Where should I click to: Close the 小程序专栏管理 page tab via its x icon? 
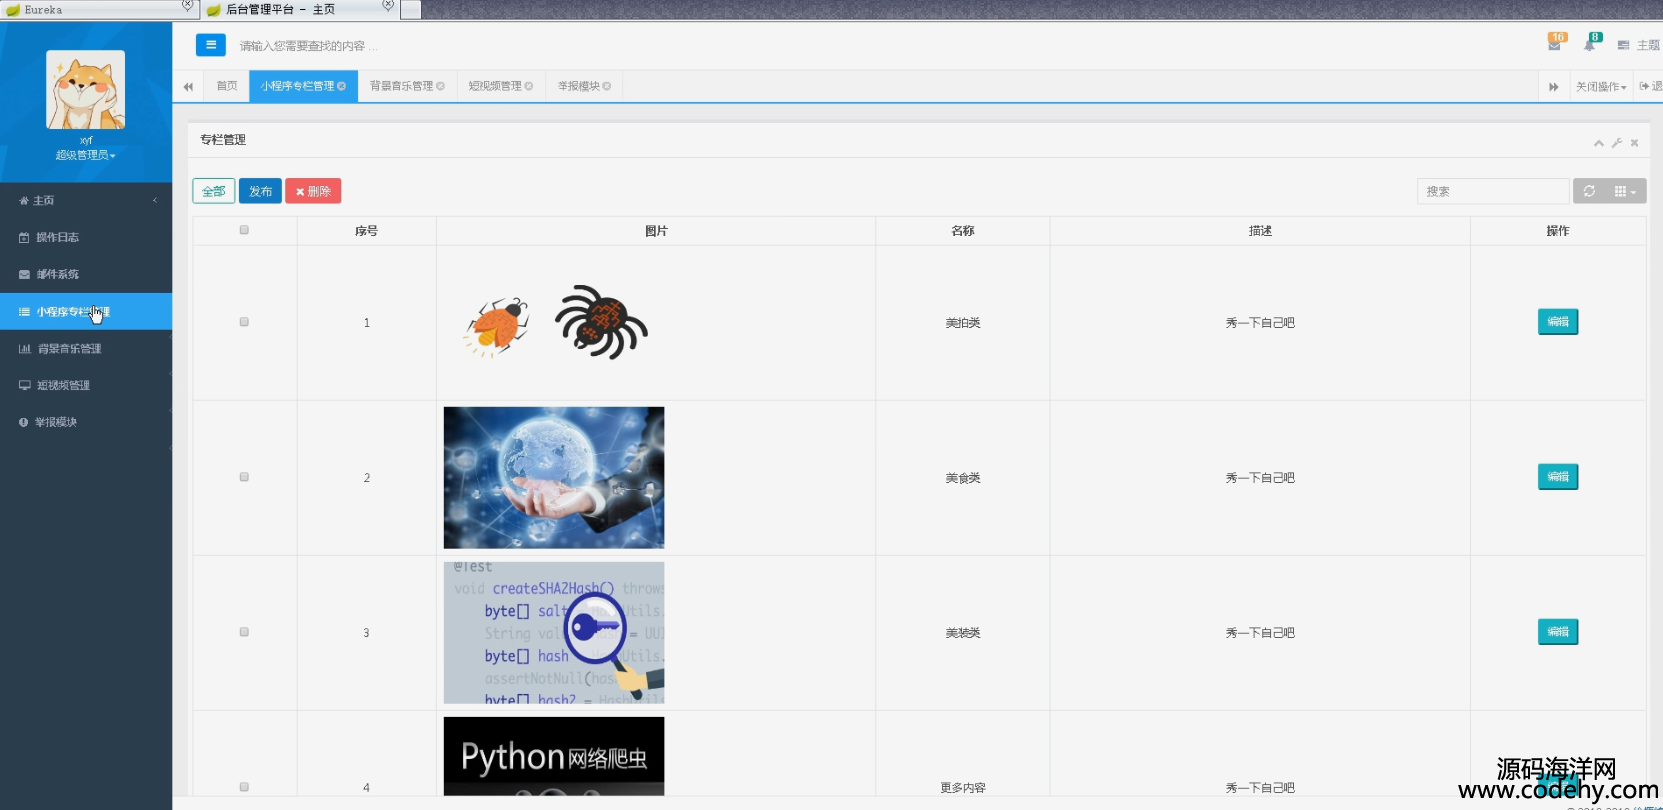(x=341, y=86)
